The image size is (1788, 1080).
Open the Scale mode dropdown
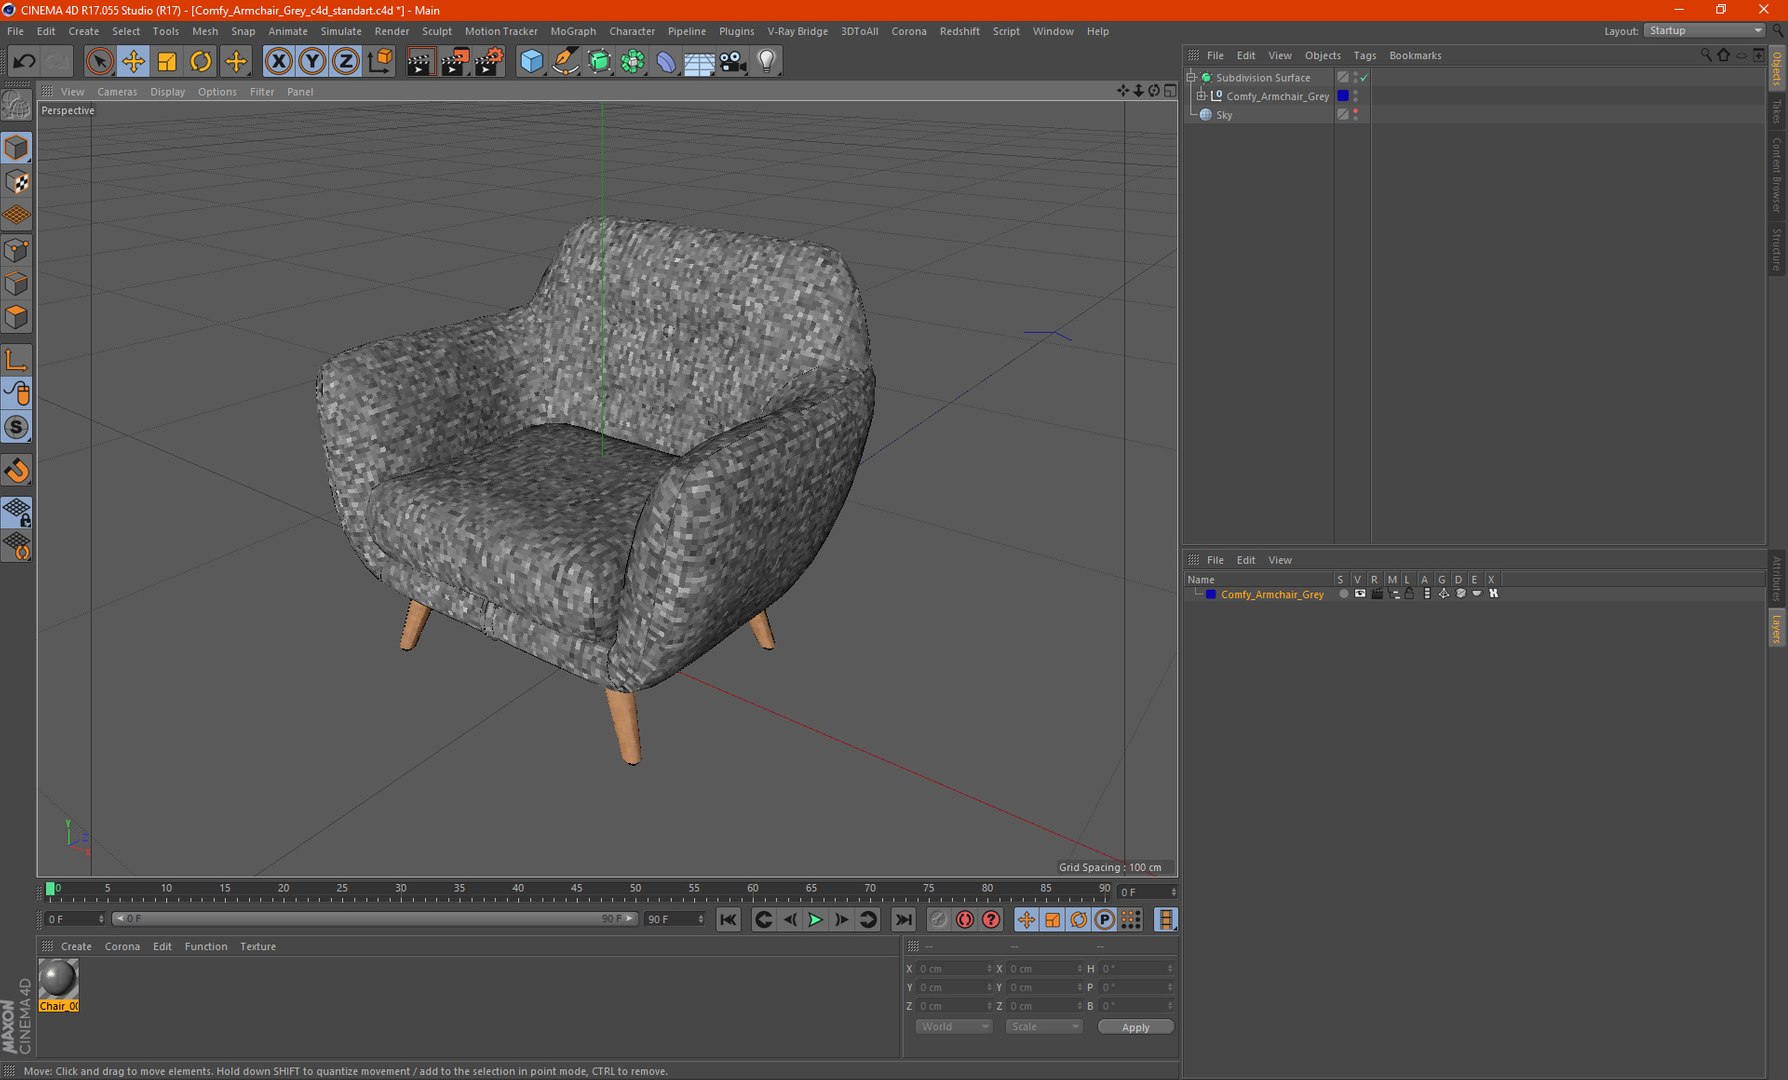1044,1027
